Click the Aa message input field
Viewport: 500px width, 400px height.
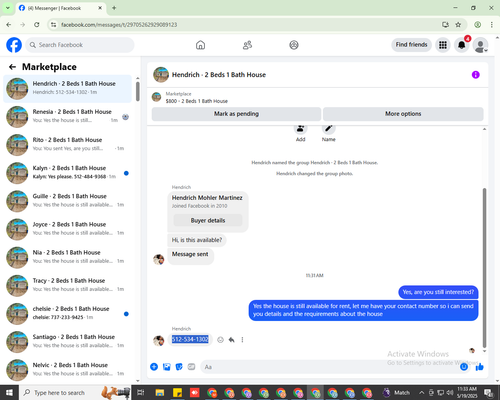coord(328,367)
